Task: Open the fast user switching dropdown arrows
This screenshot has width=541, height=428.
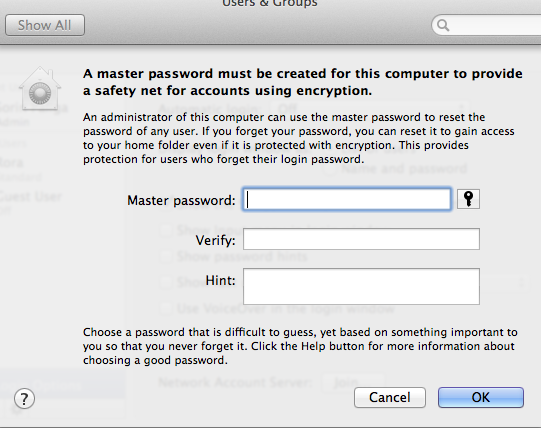Action: tap(522, 282)
